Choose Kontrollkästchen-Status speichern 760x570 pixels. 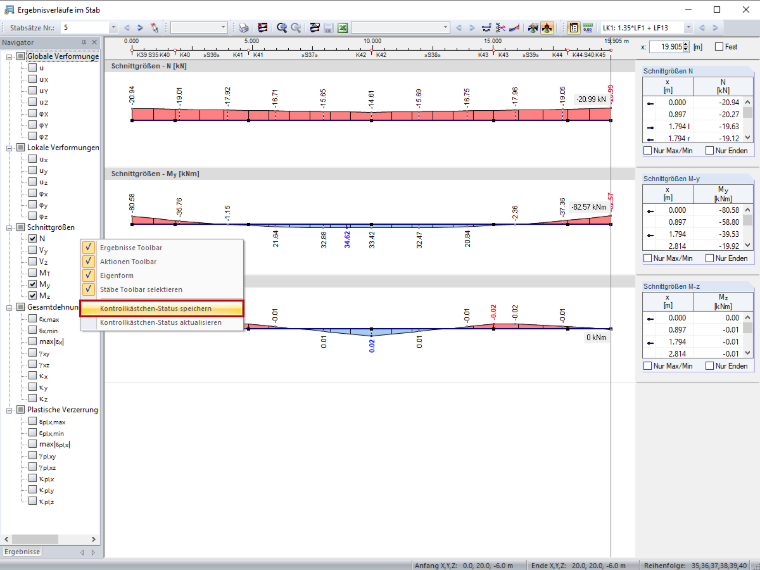click(162, 308)
